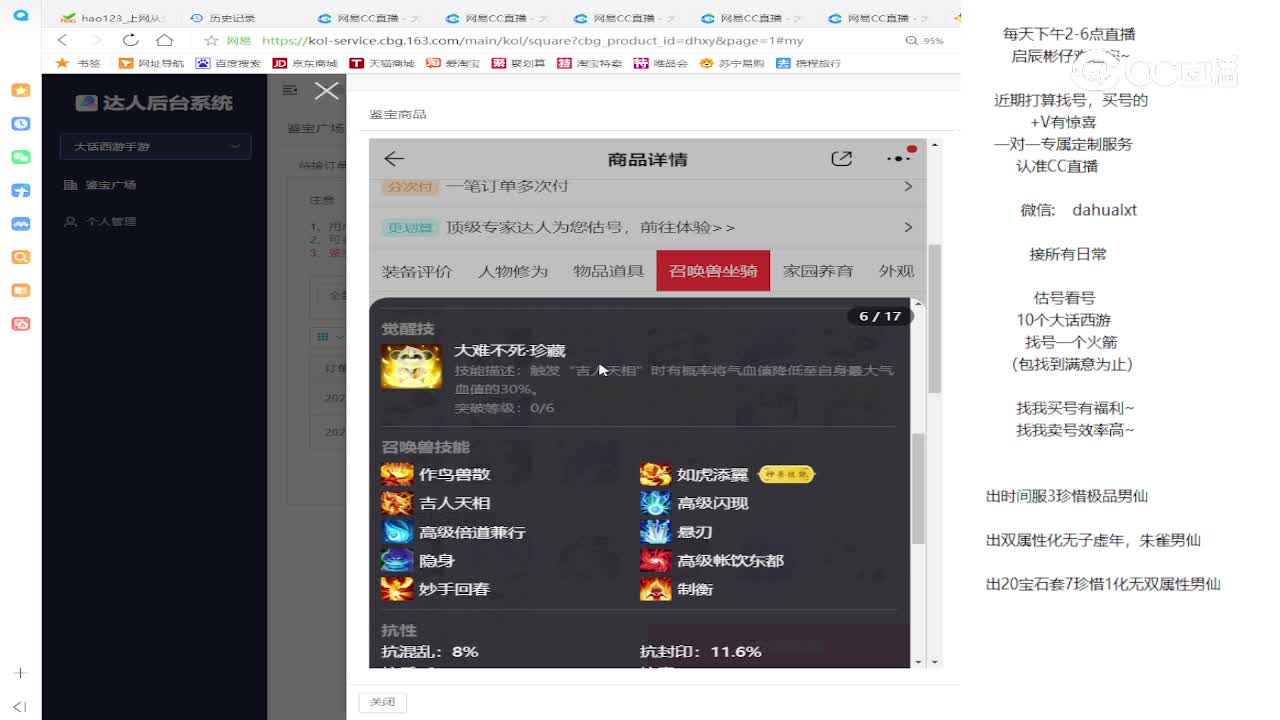This screenshot has height=720, width=1280.
Task: Open the WeChat icon in browser left sidebar
Action: pos(20,157)
